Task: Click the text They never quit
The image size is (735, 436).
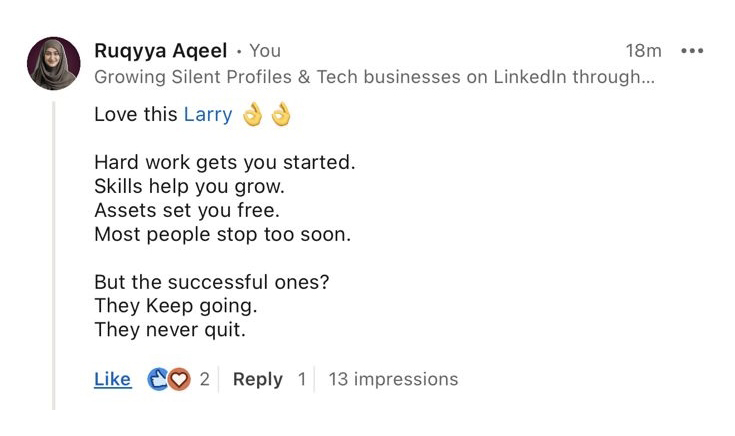Action: (x=169, y=329)
